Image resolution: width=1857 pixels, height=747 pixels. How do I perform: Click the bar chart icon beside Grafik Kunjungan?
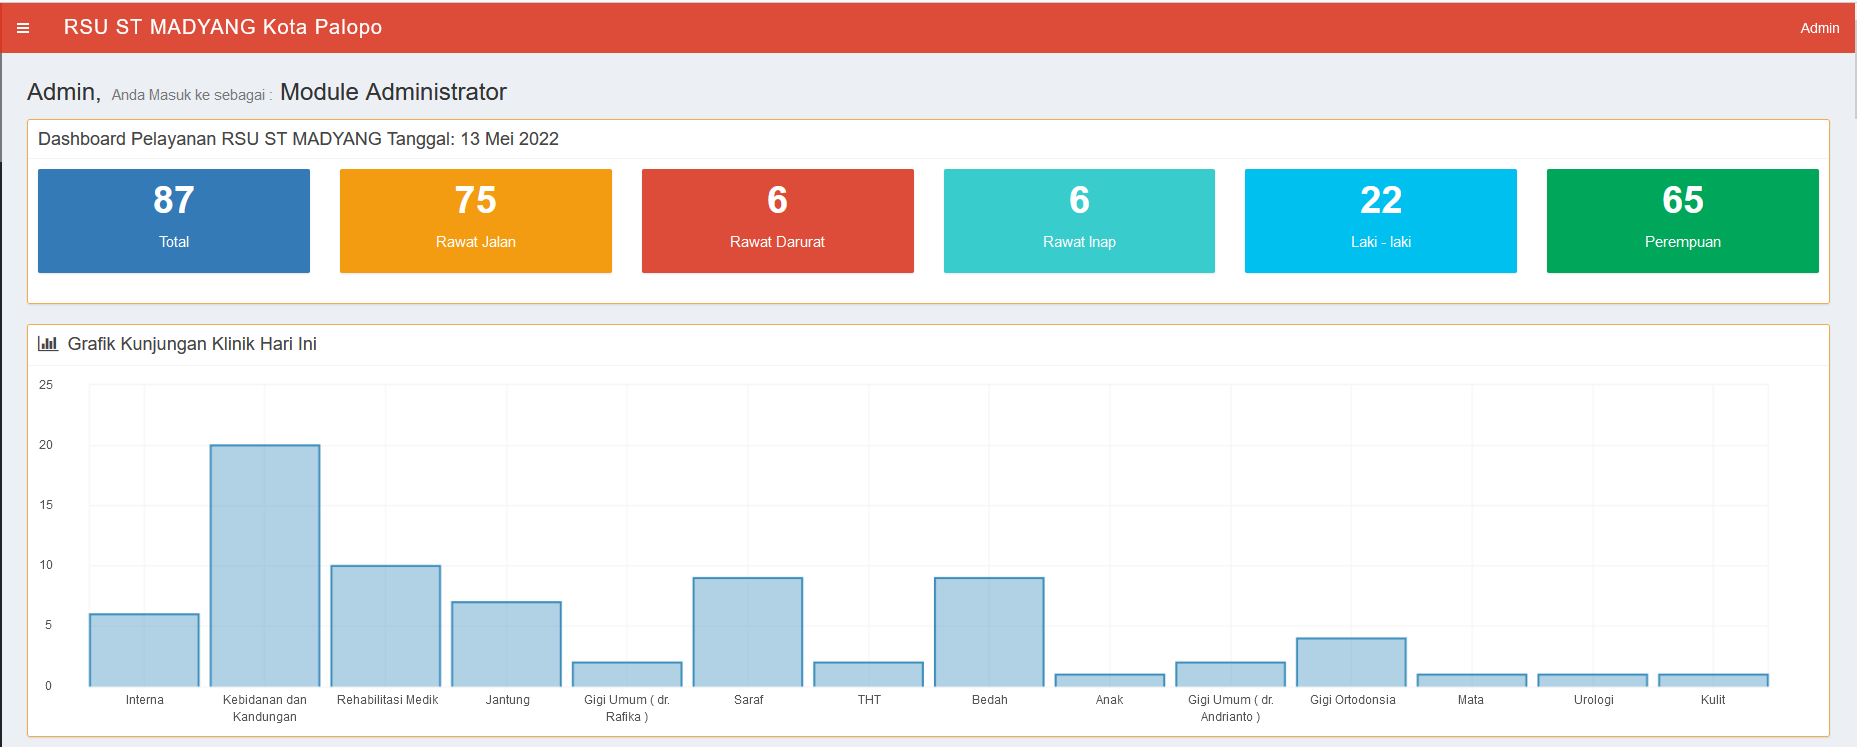click(x=47, y=344)
